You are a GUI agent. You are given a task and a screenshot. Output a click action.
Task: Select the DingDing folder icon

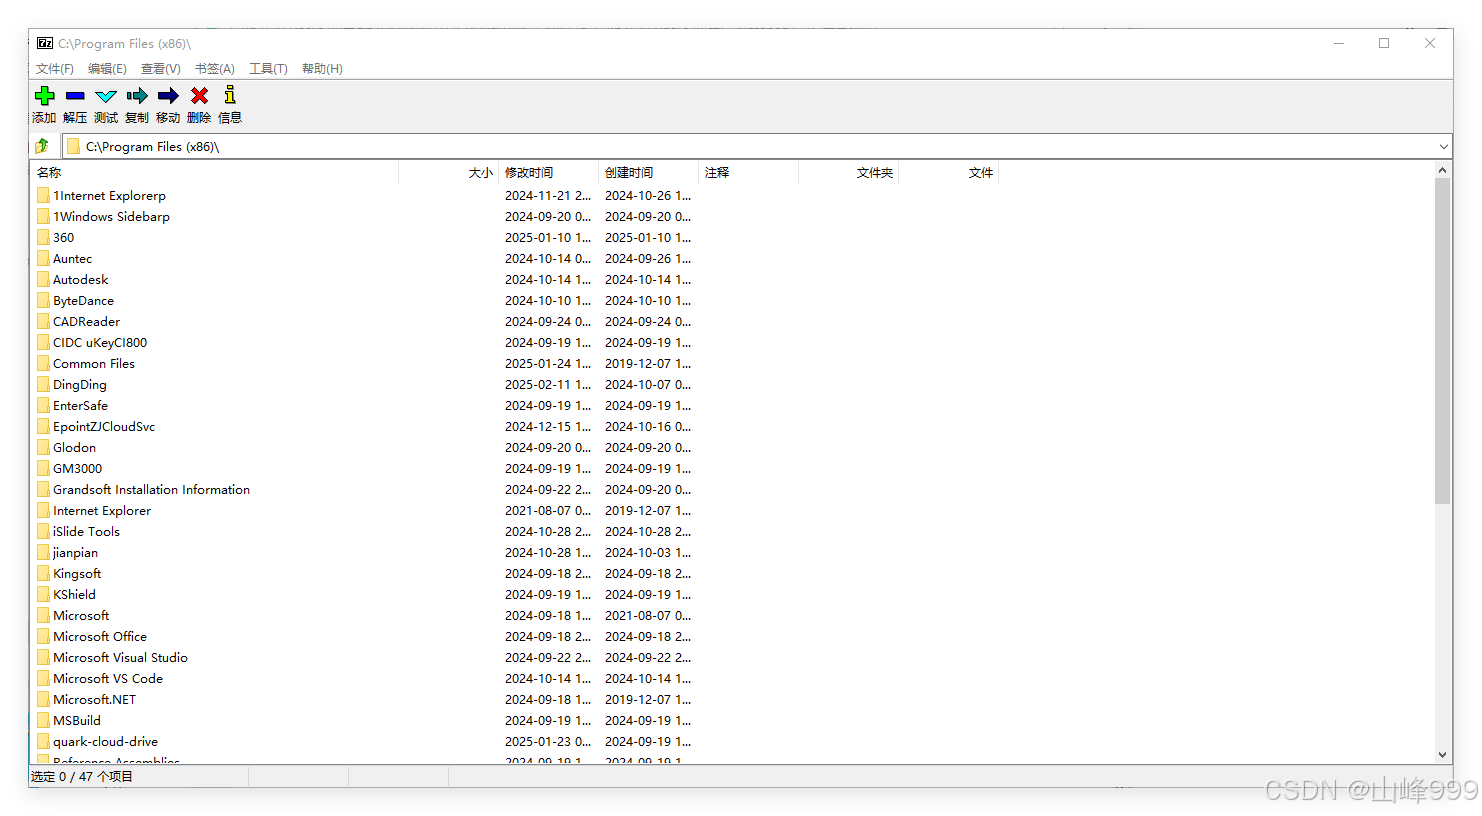43,384
